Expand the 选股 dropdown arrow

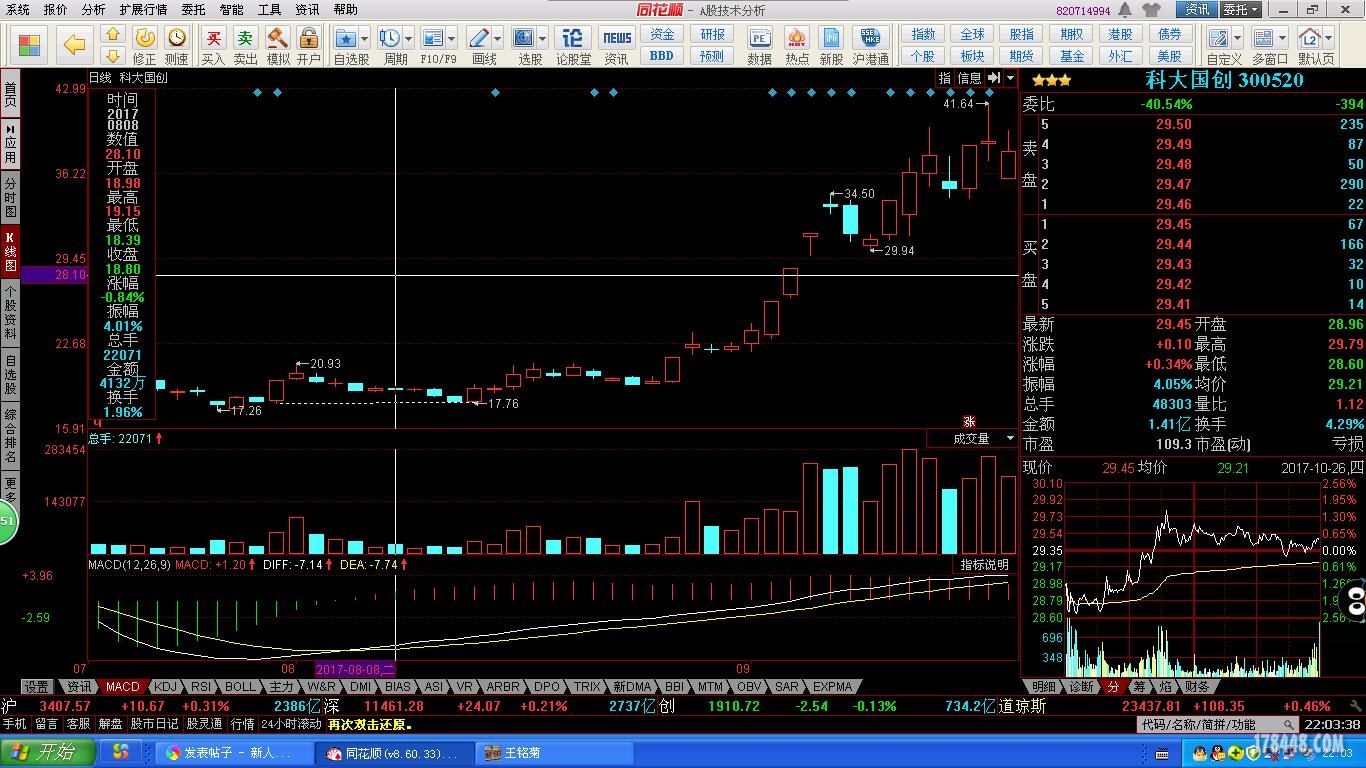(x=543, y=39)
